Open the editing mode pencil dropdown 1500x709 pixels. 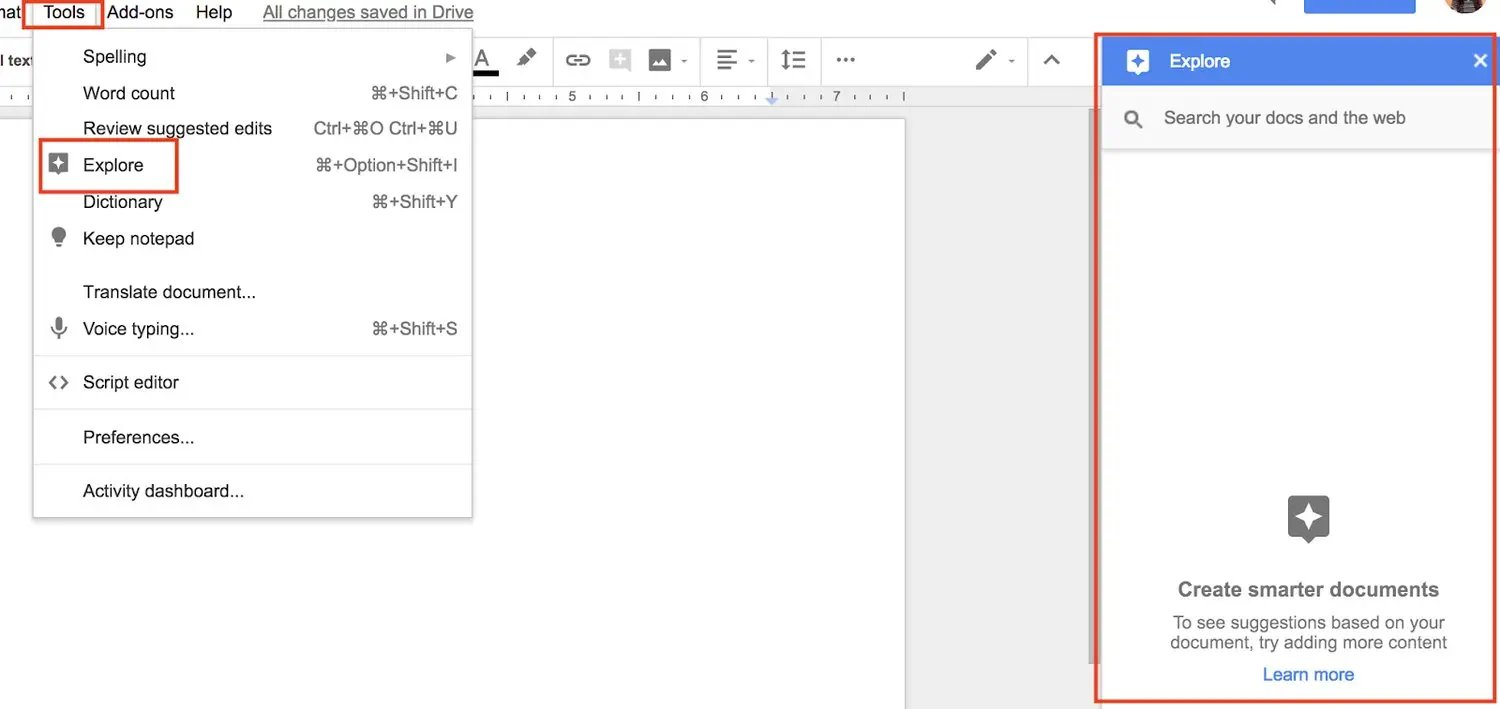[1010, 61]
